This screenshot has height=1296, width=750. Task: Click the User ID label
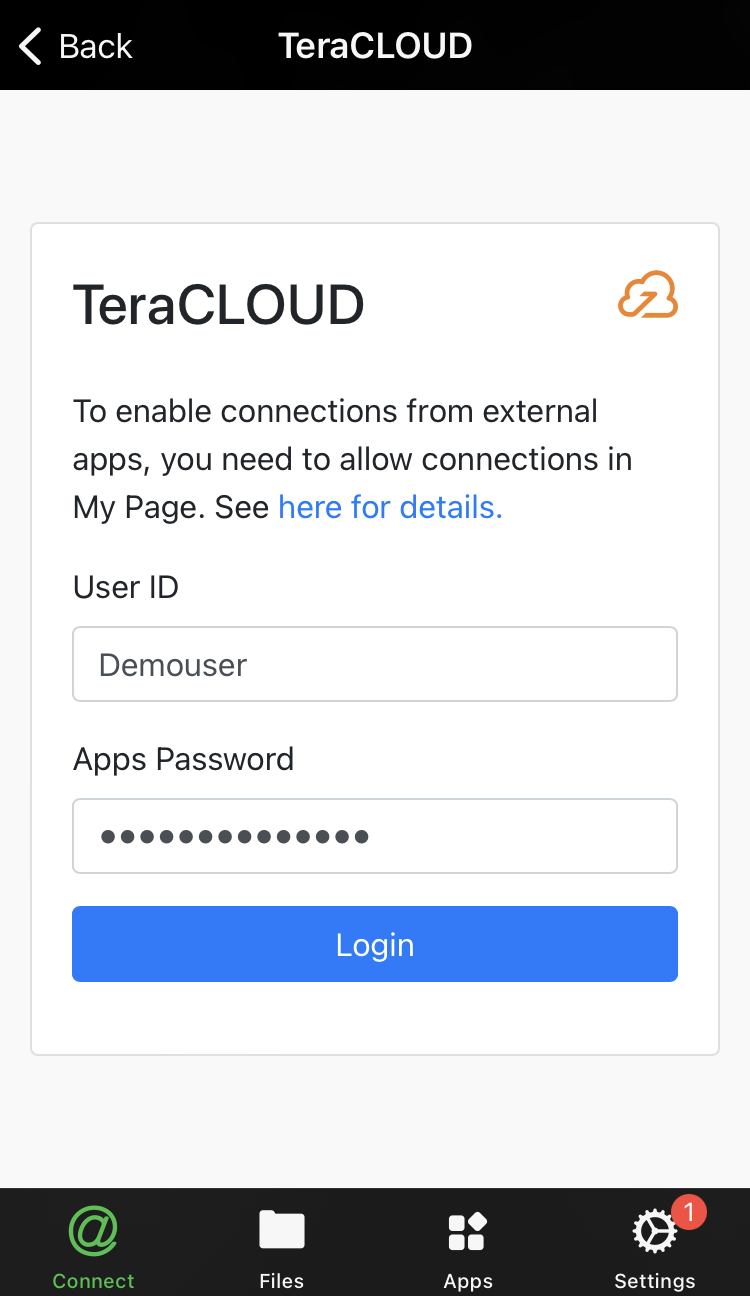(x=126, y=587)
